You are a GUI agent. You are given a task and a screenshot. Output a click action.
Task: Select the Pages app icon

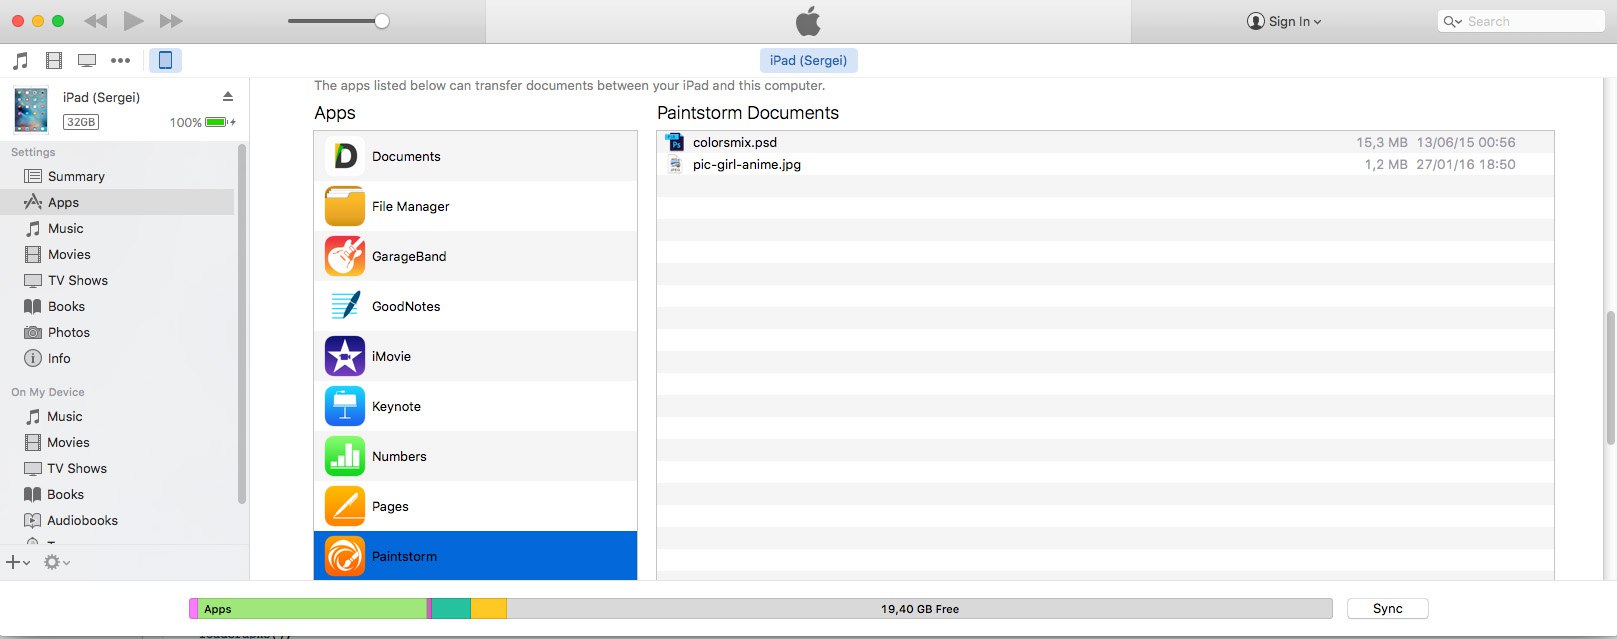click(345, 506)
